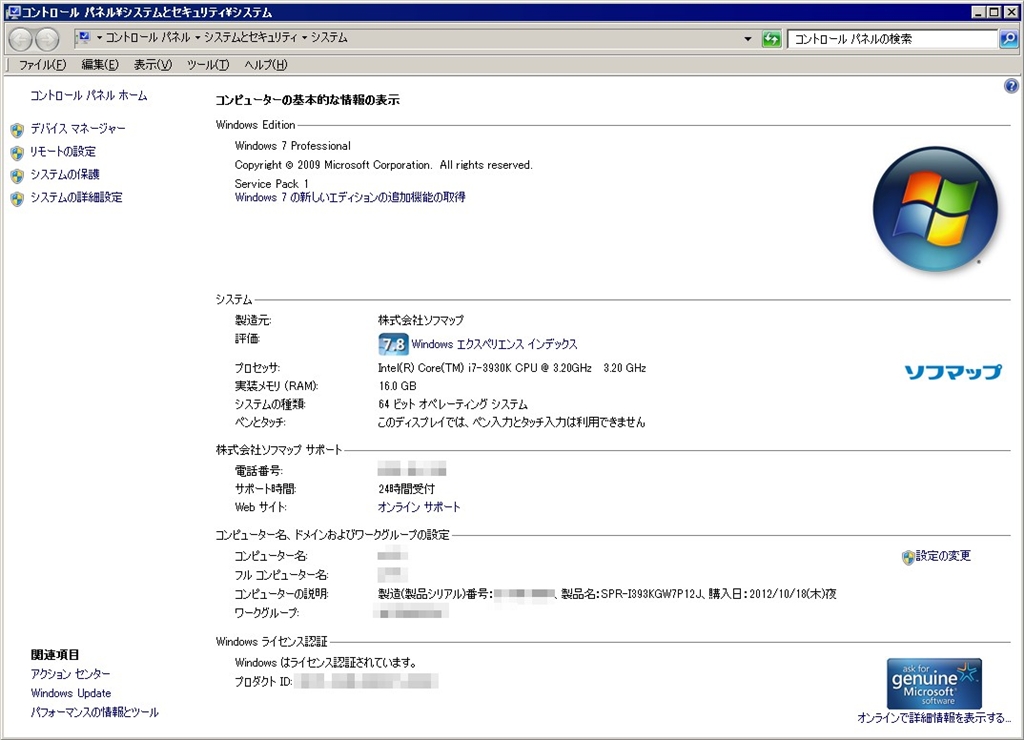The height and width of the screenshot is (740, 1024).
Task: Click the shield icon next to デバイス マネージャー
Action: (x=16, y=130)
